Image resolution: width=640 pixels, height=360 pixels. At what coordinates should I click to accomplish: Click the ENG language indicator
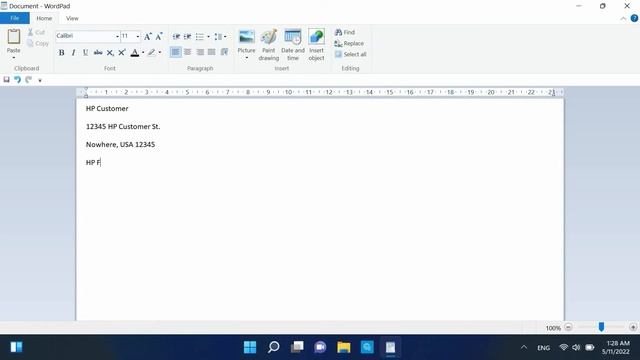click(x=543, y=348)
